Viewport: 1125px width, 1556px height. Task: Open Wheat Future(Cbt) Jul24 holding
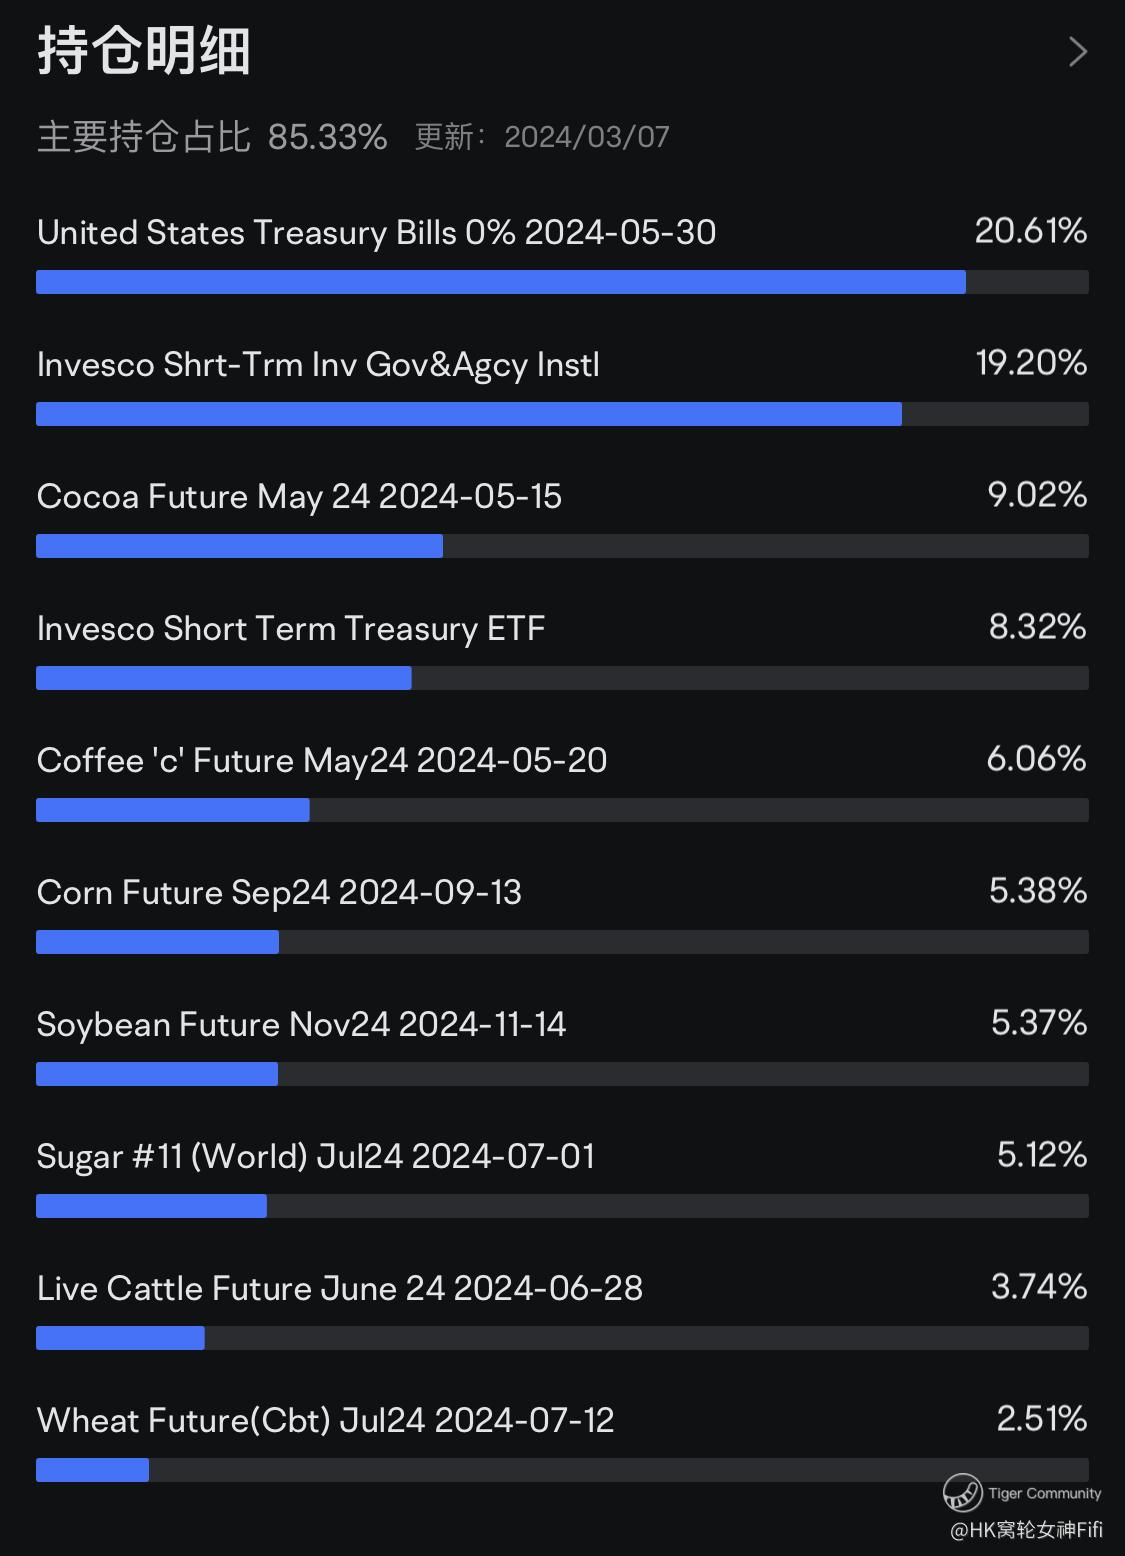325,1421
